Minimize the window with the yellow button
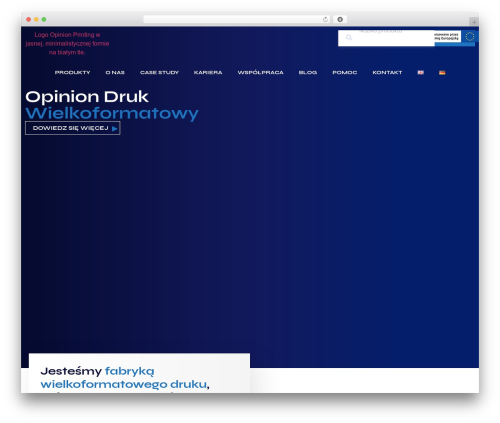500x423 pixels. coord(36,20)
